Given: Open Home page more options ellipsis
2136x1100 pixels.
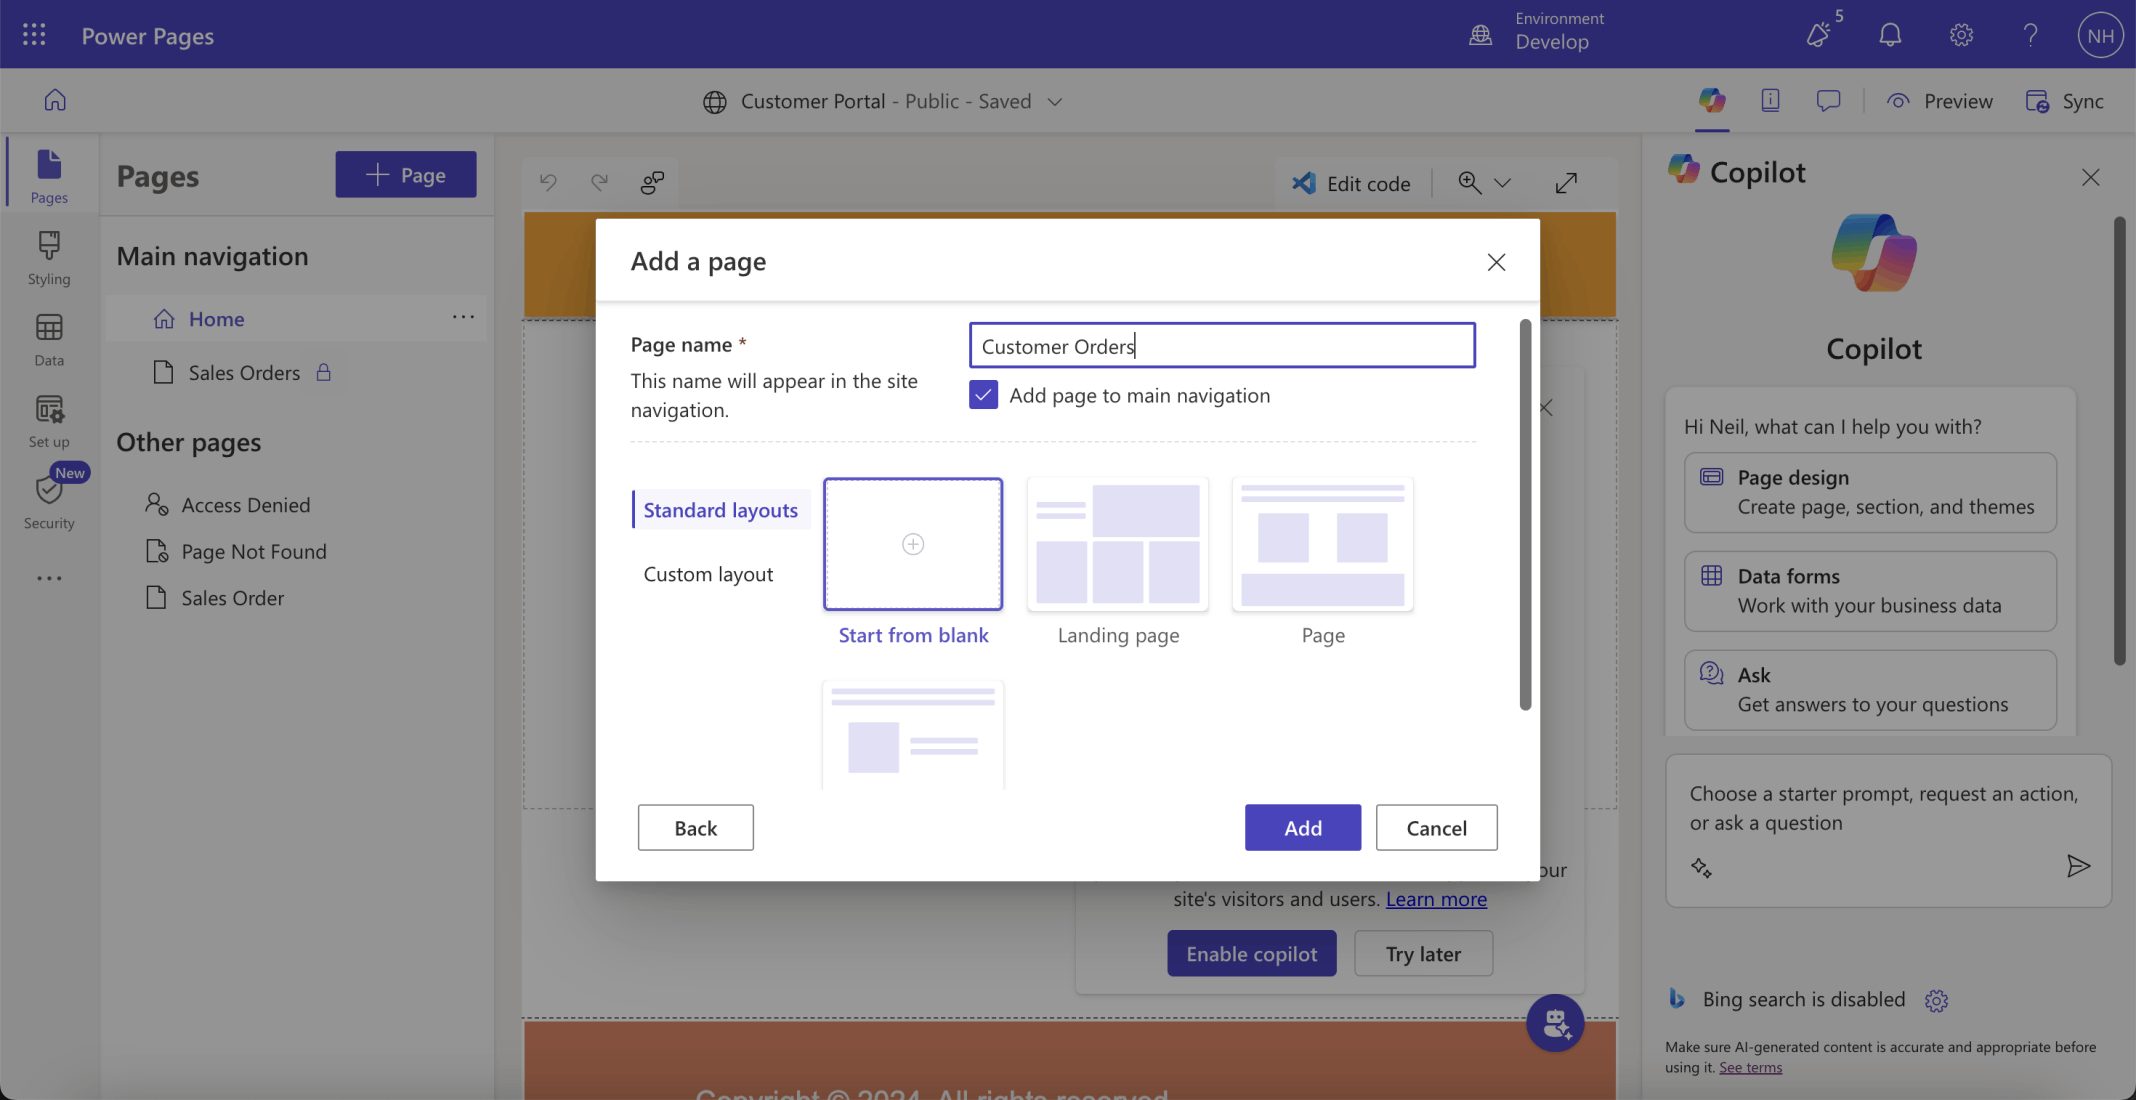Looking at the screenshot, I should (463, 318).
